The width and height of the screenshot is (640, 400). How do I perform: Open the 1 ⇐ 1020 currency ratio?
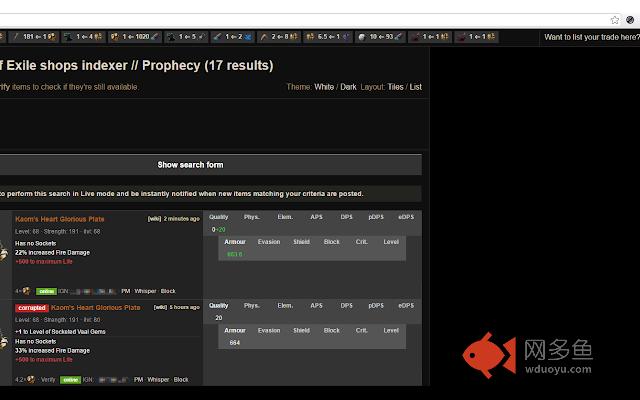[x=135, y=37]
